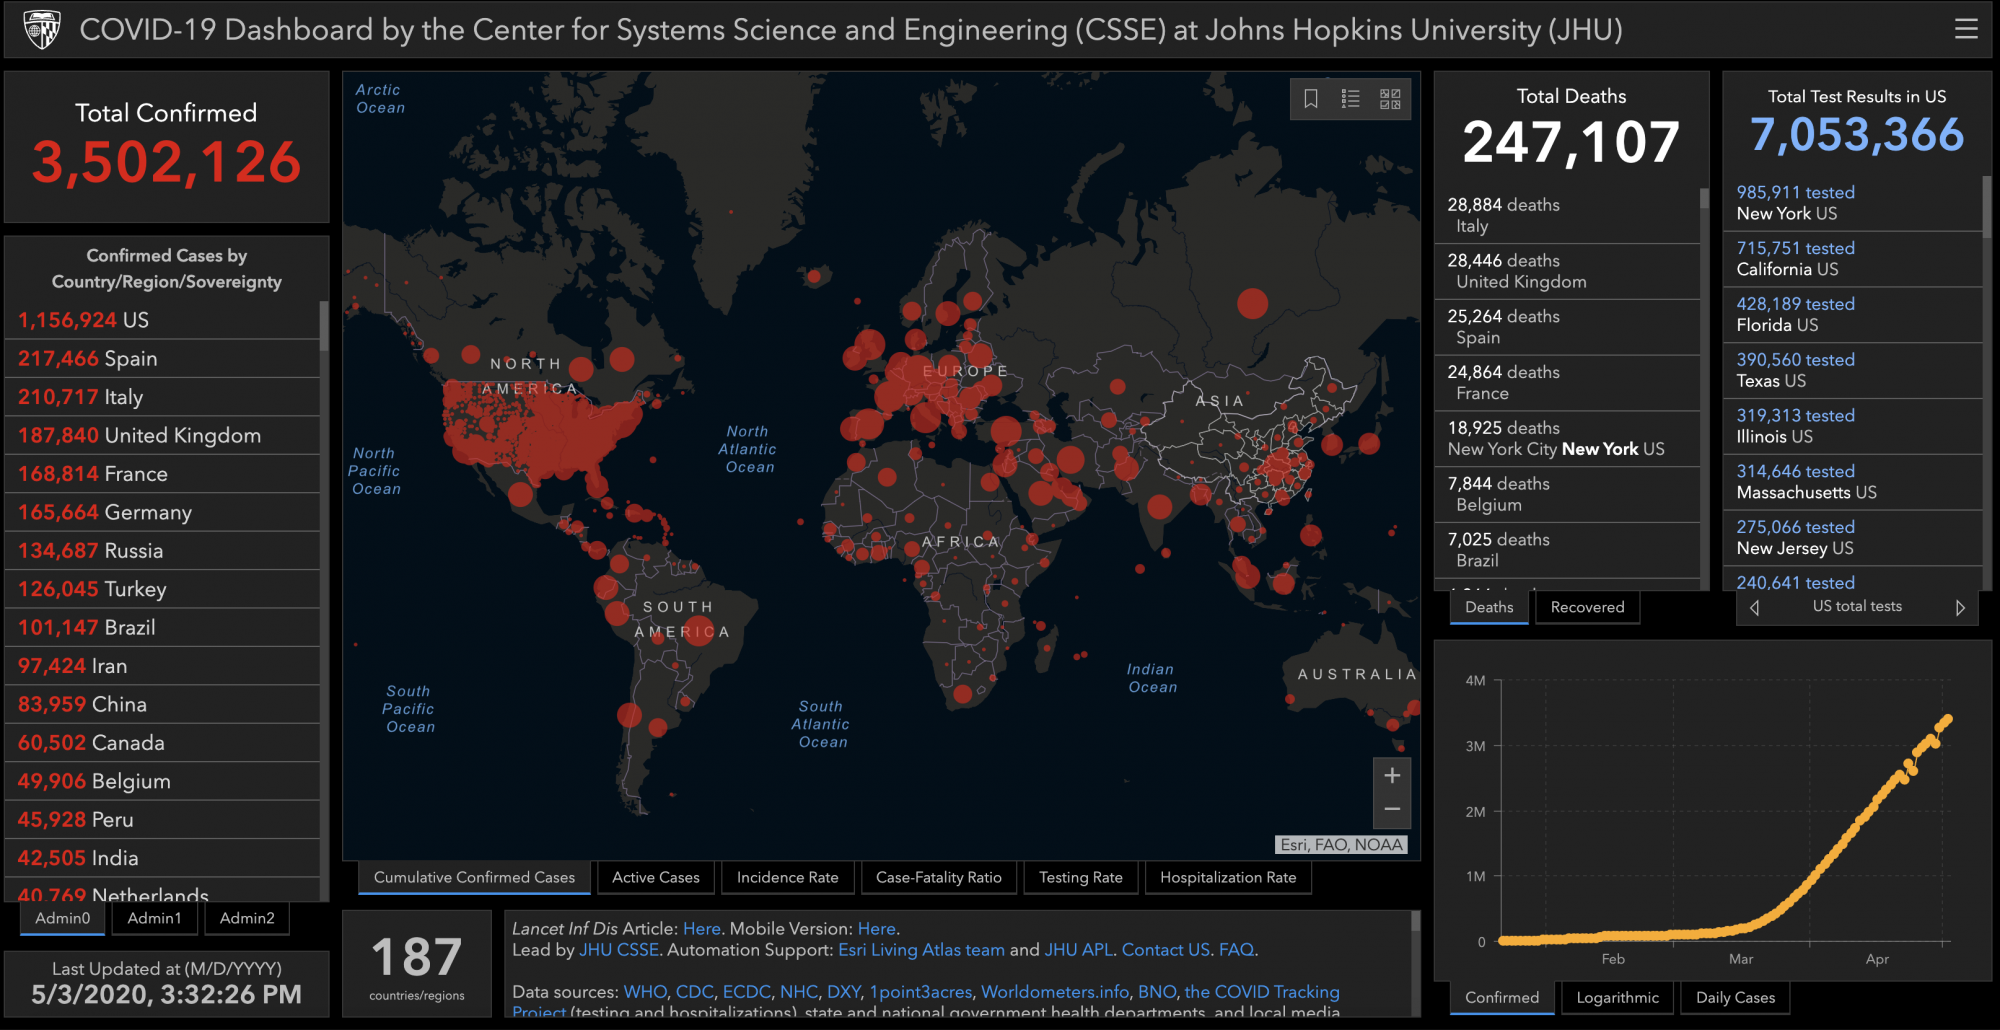Image resolution: width=2000 pixels, height=1030 pixels.
Task: Select New York City deaths entry
Action: 1567,439
